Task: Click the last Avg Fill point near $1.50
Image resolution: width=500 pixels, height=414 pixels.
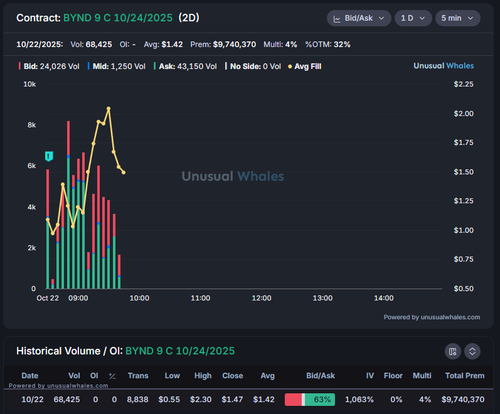Action: (x=124, y=172)
